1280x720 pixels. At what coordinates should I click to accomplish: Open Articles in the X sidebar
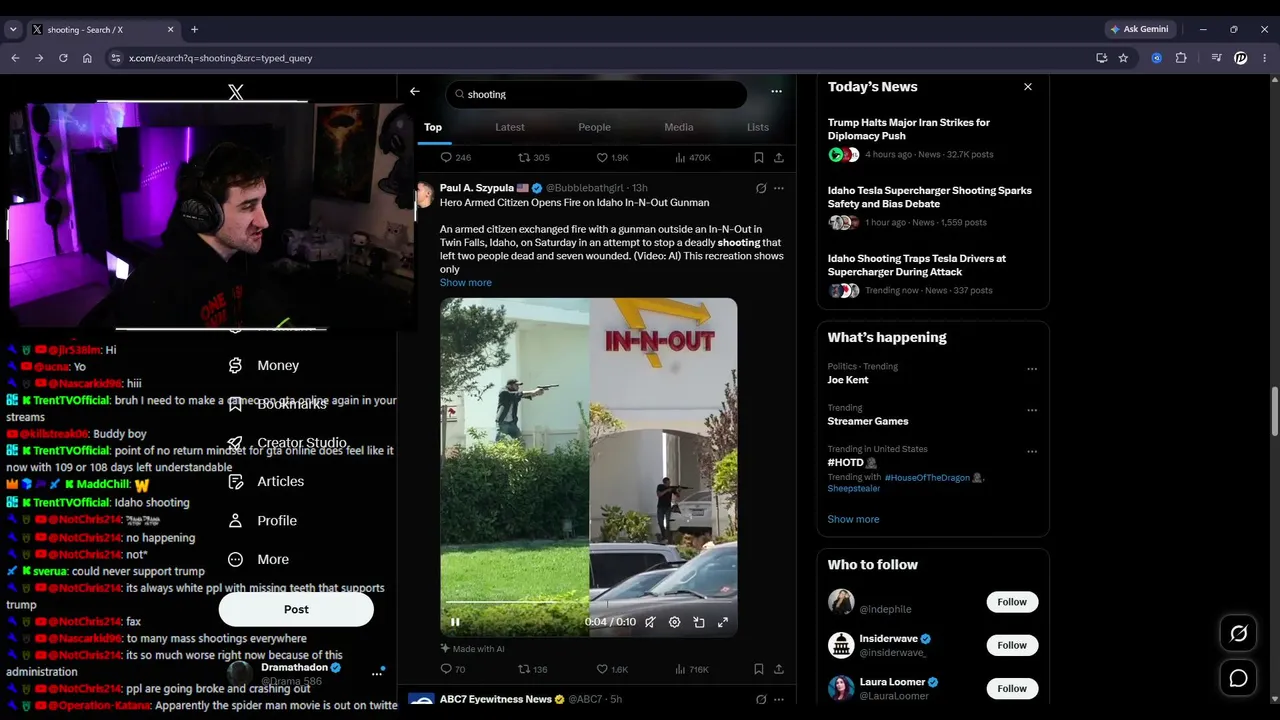pyautogui.click(x=266, y=481)
